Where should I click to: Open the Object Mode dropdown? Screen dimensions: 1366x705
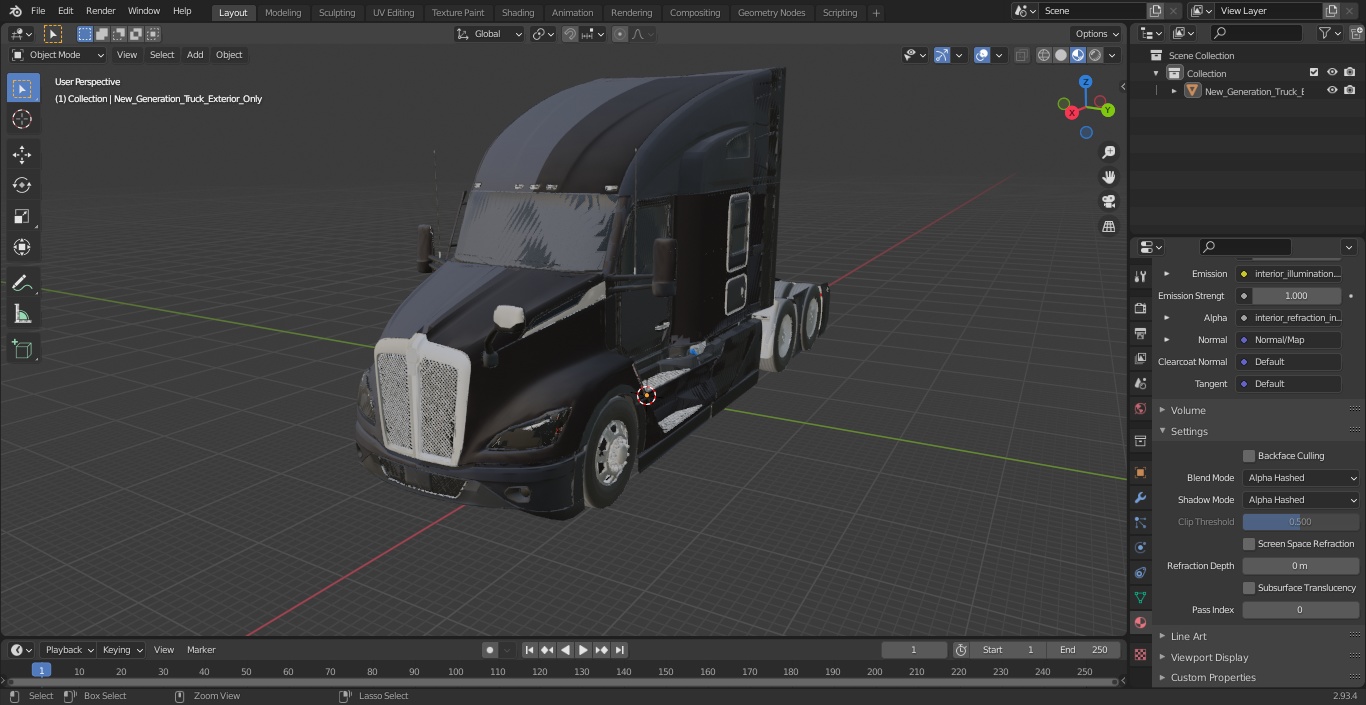[58, 55]
